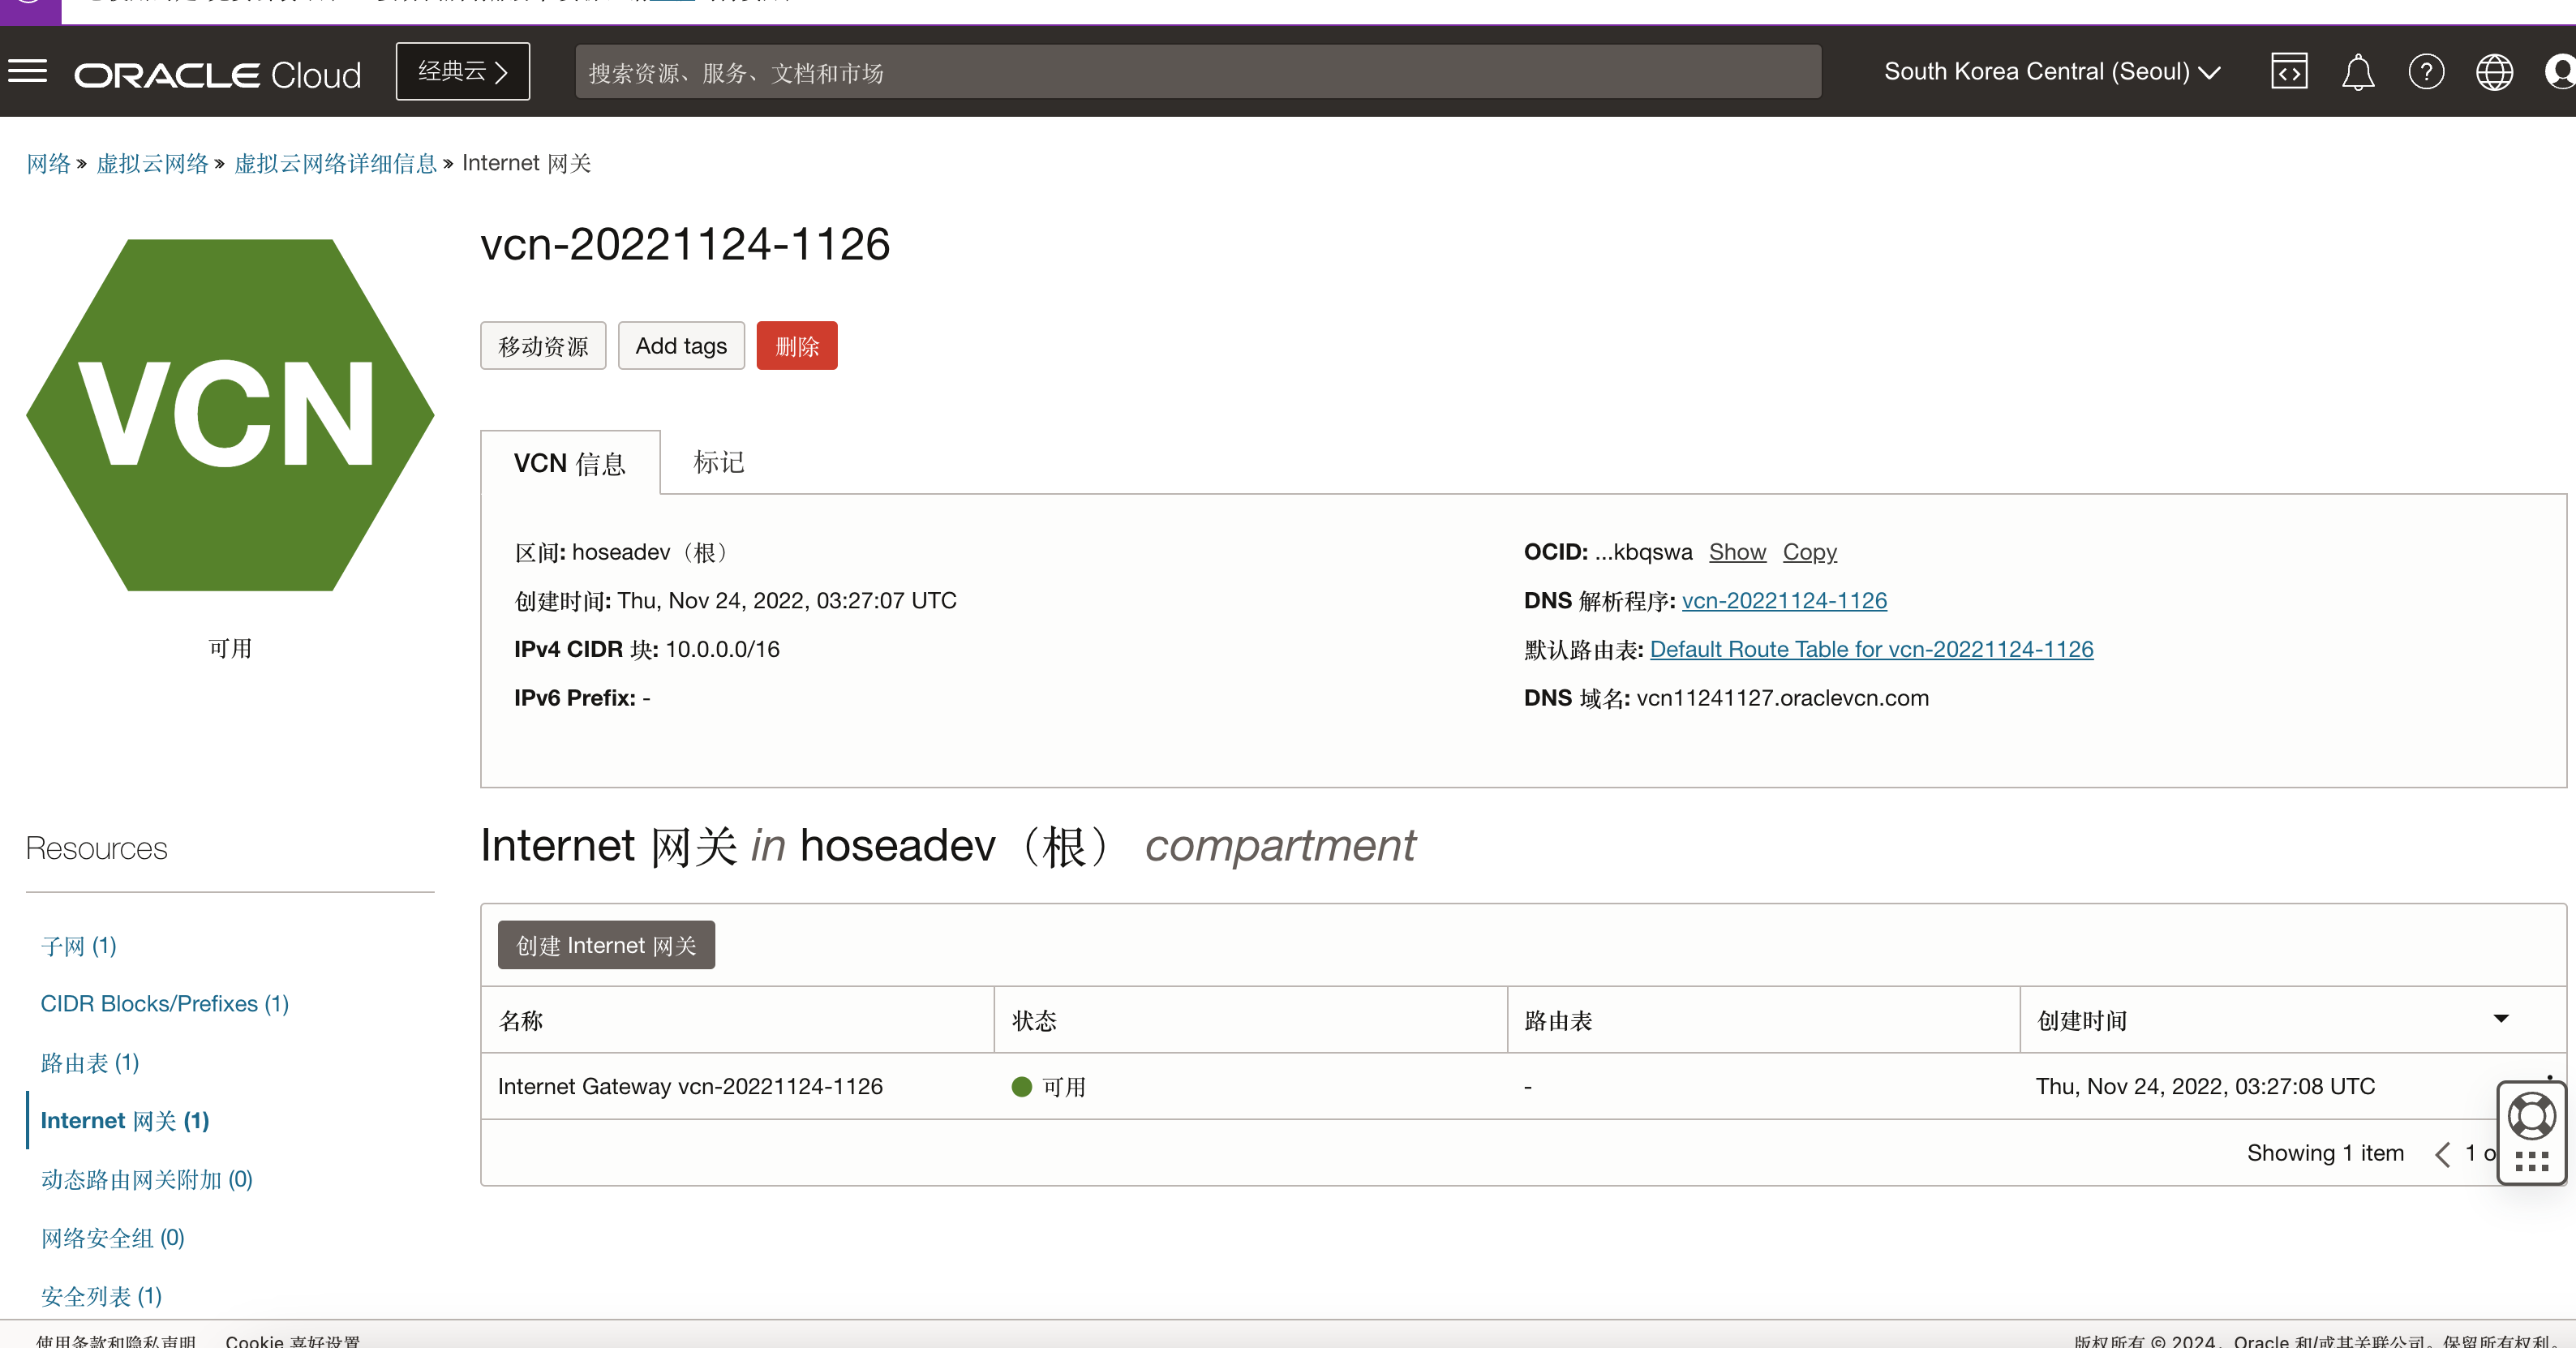Open 网络安全组 (0) resource
Viewport: 2576px width, 1348px height.
[x=113, y=1238]
